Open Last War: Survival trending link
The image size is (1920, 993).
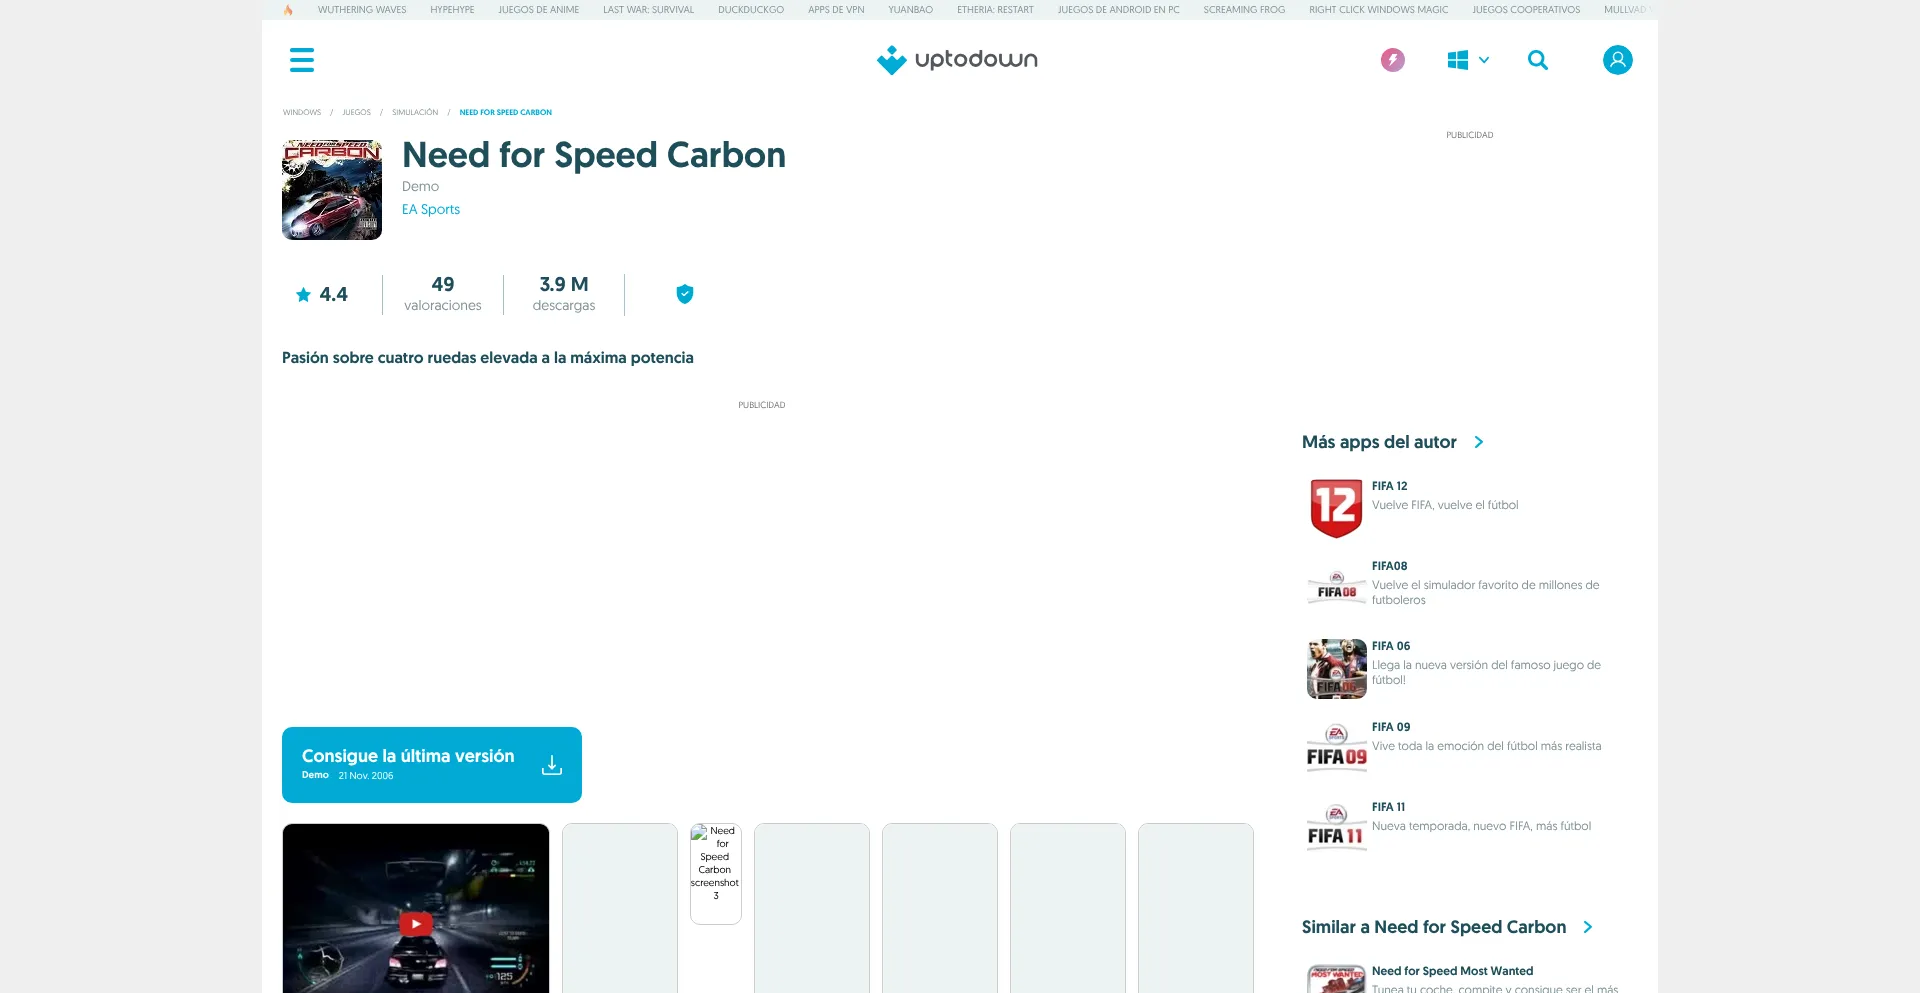click(648, 10)
